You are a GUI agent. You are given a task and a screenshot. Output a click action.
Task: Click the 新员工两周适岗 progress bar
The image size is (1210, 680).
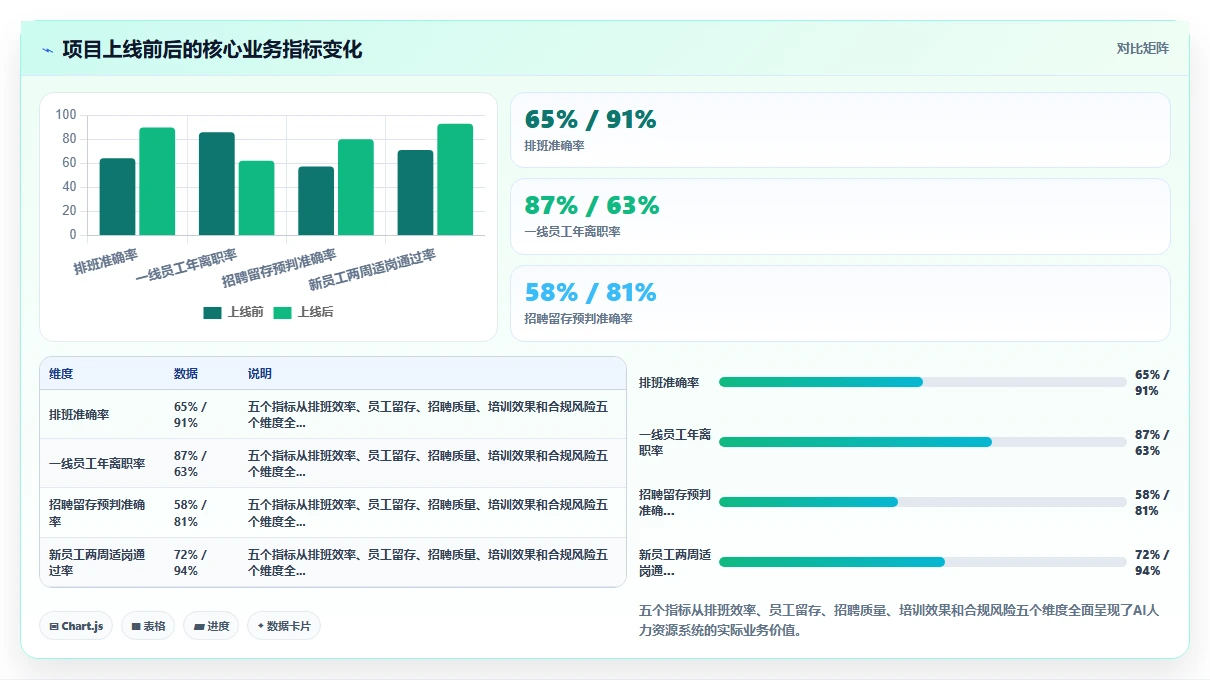click(x=922, y=562)
